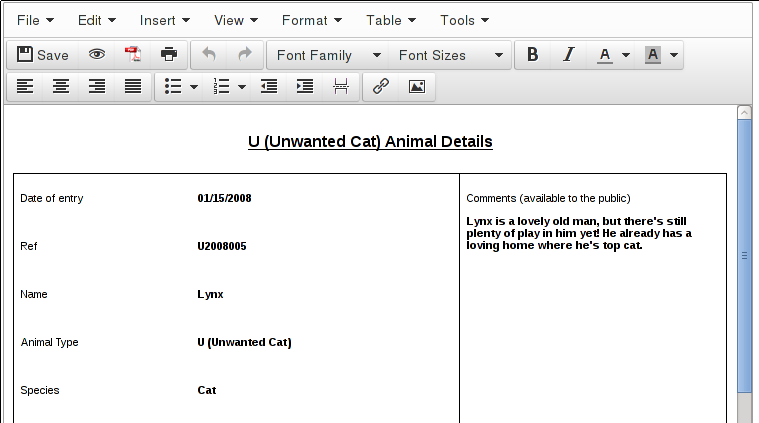Click the Preview eye icon

coord(97,55)
